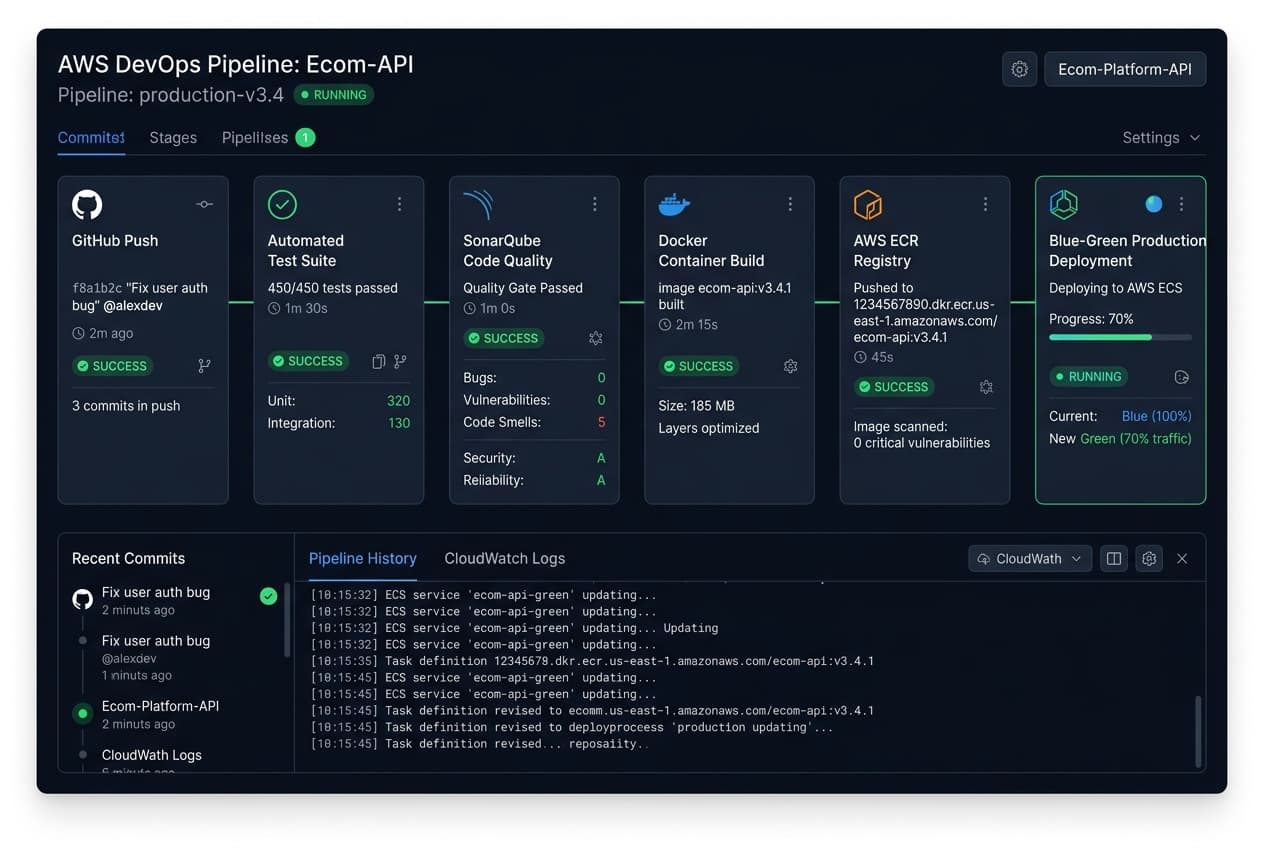Switch to the Stages tab
This screenshot has height=848, width=1264.
tap(173, 138)
